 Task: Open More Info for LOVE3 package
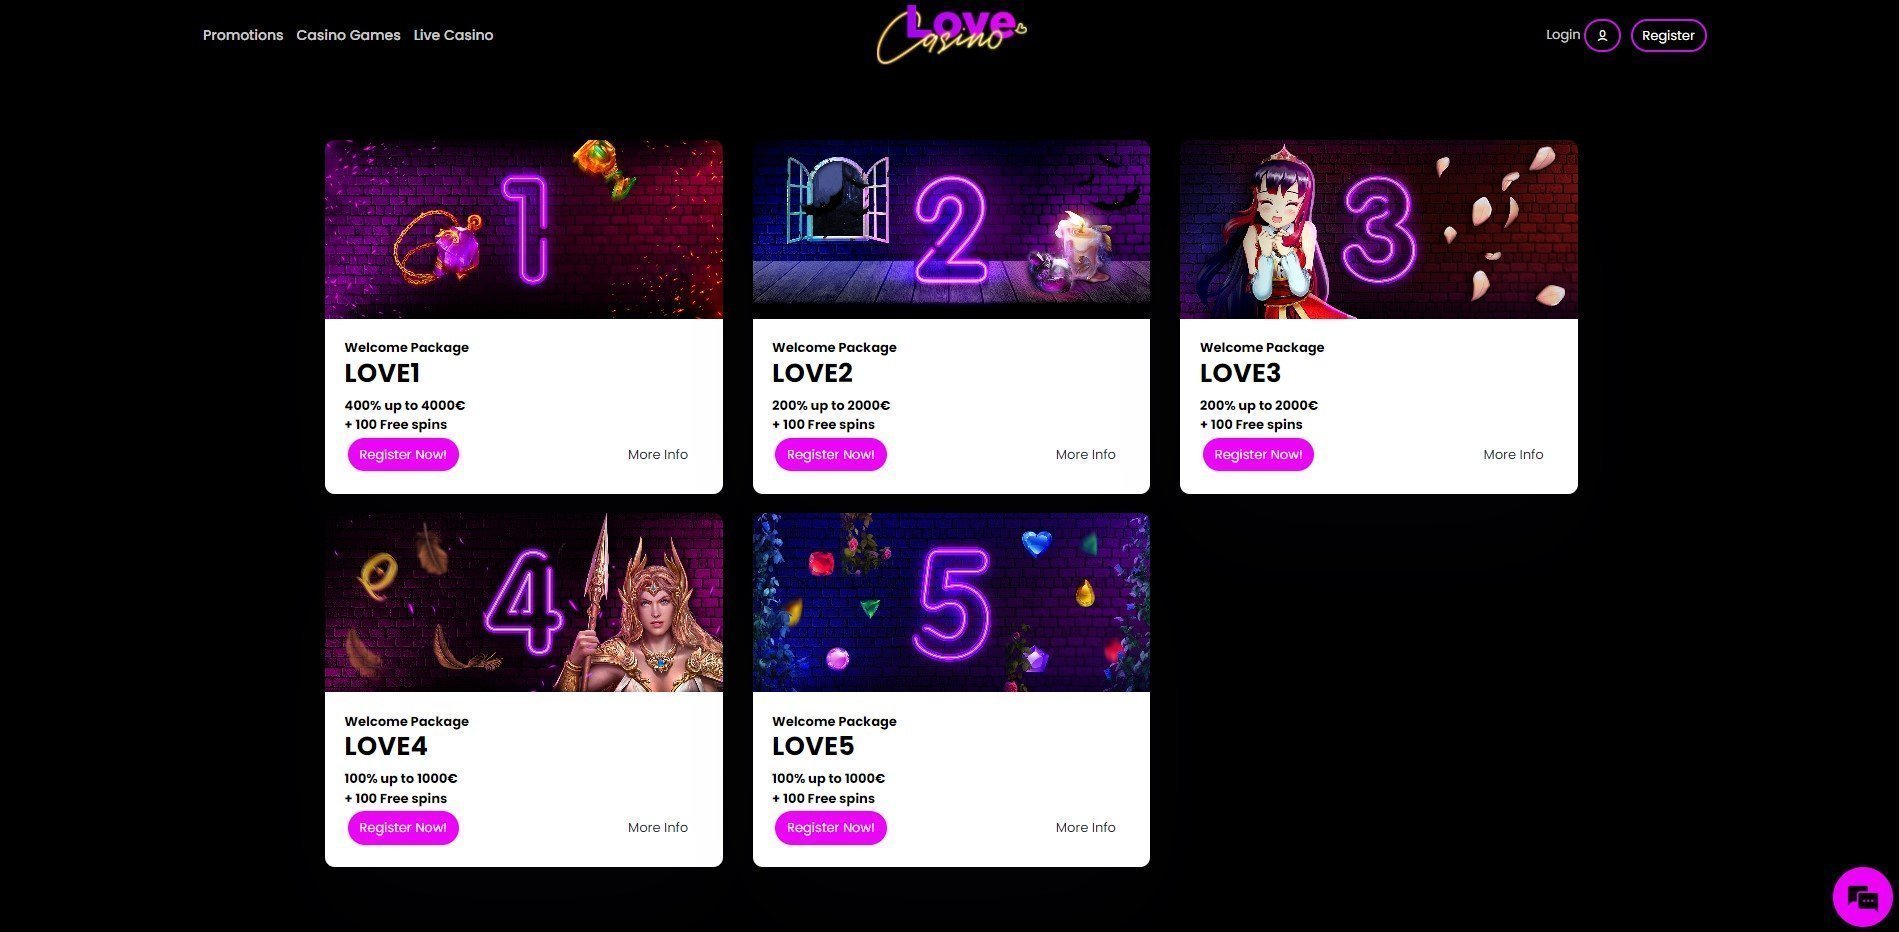pos(1513,454)
